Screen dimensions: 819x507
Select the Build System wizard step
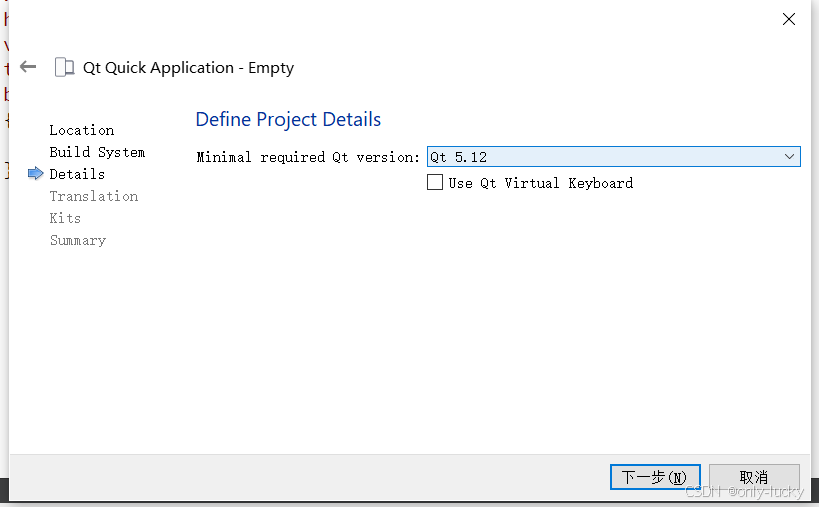97,152
